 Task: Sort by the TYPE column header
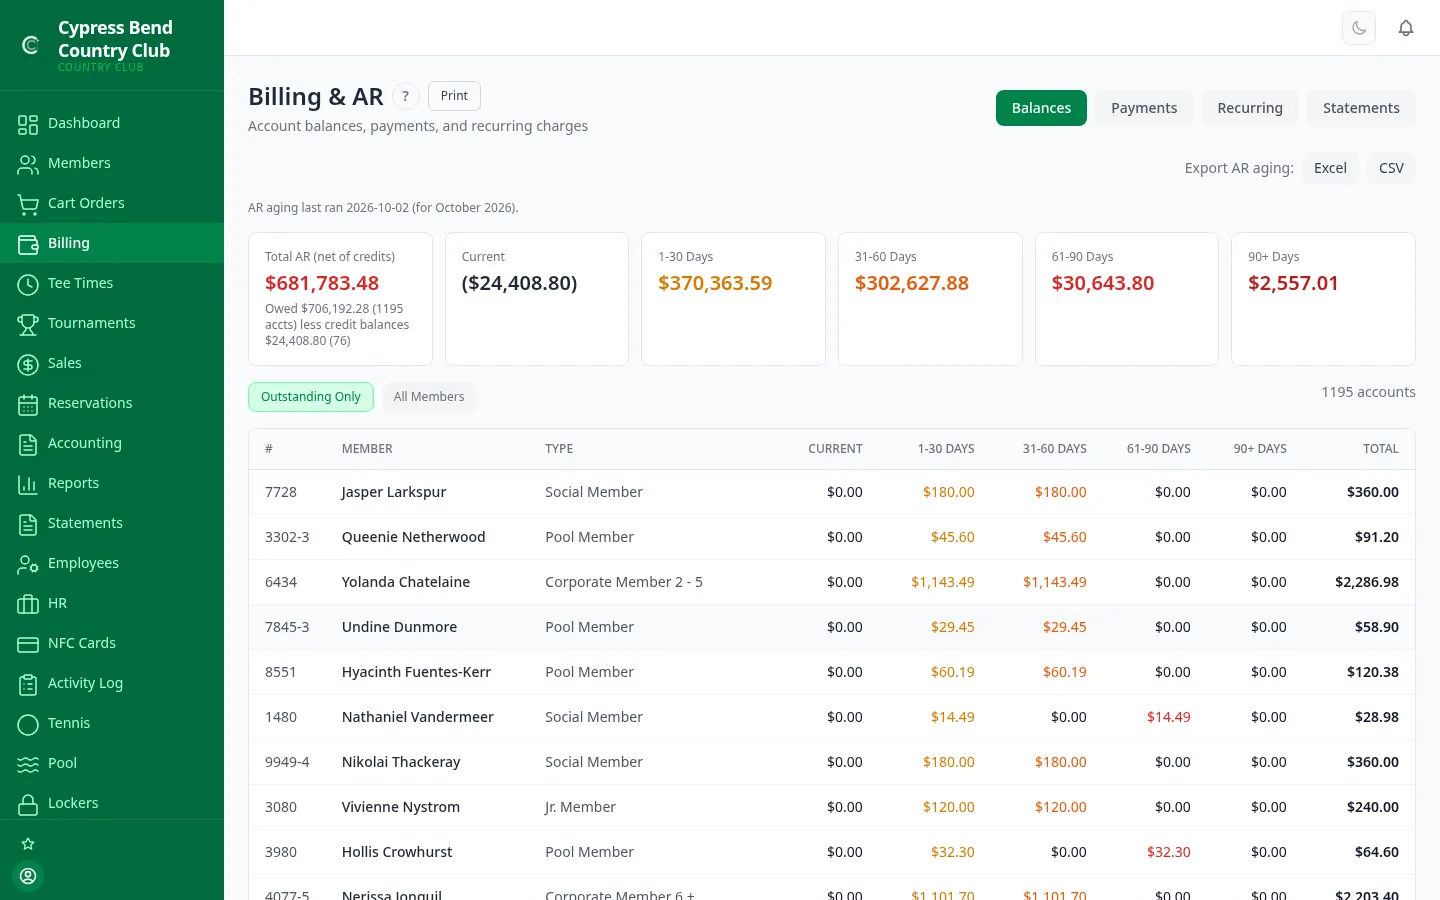click(x=559, y=449)
